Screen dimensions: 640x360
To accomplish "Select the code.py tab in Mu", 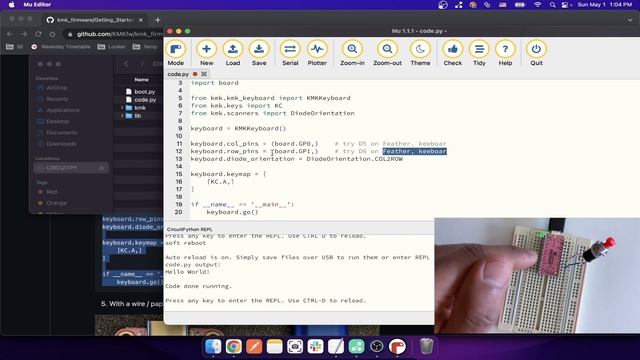I will (178, 74).
